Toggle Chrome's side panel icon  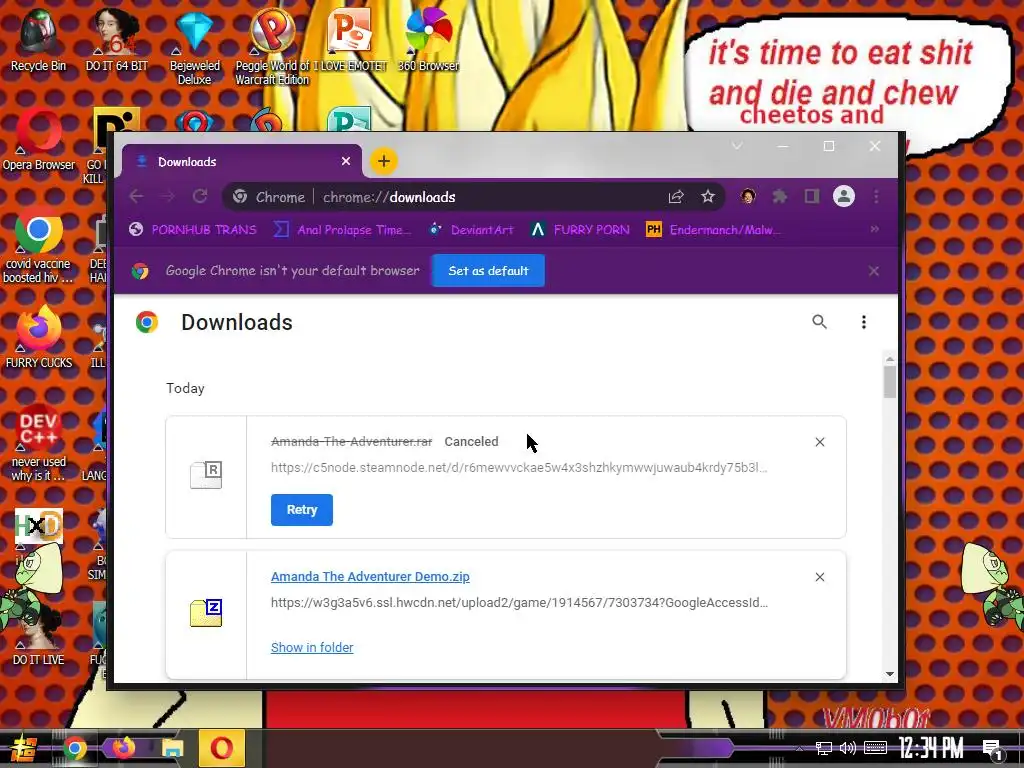click(812, 197)
